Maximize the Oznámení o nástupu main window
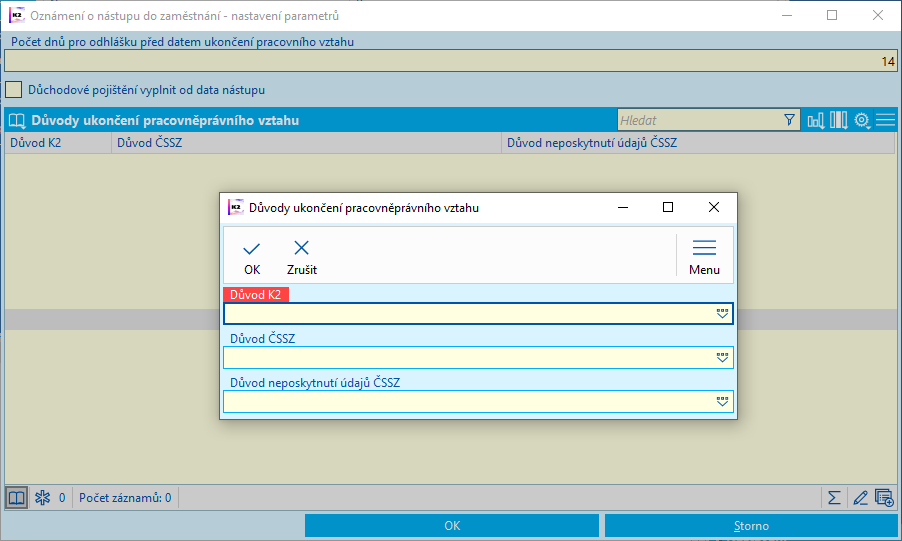The height and width of the screenshot is (541, 902). [x=832, y=16]
